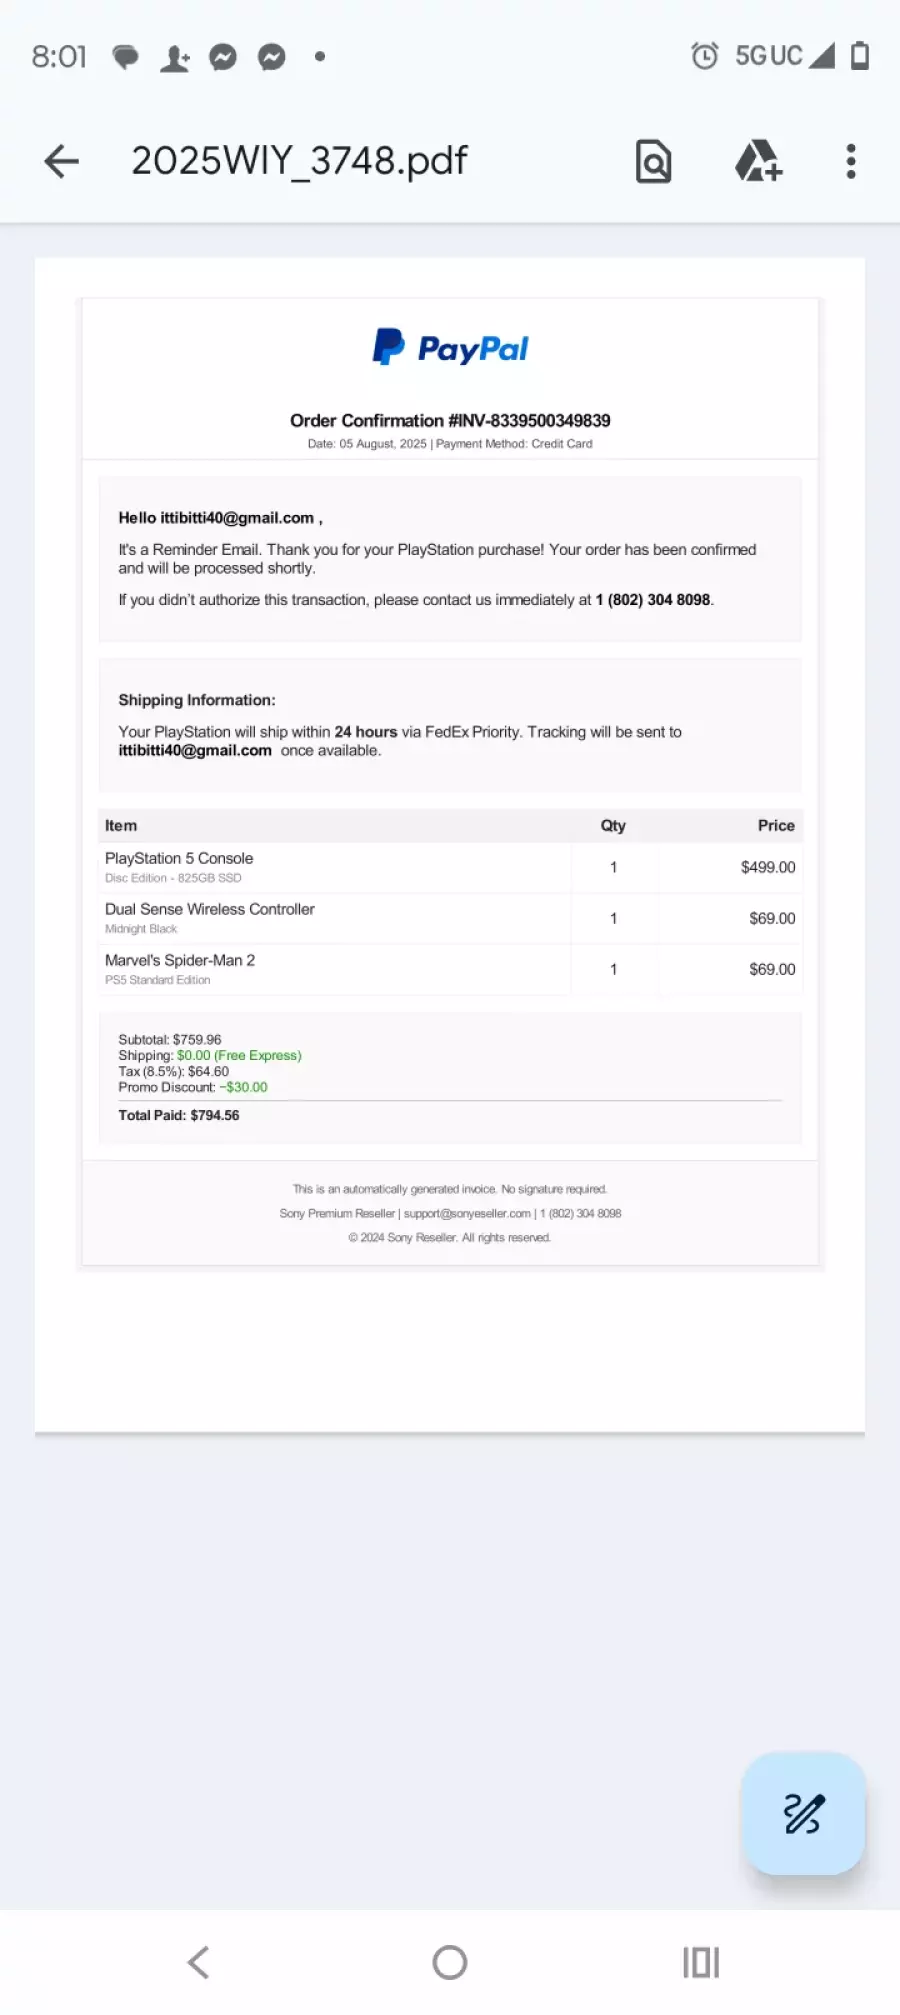
Task: Open find-in-document search icon
Action: pos(653,161)
